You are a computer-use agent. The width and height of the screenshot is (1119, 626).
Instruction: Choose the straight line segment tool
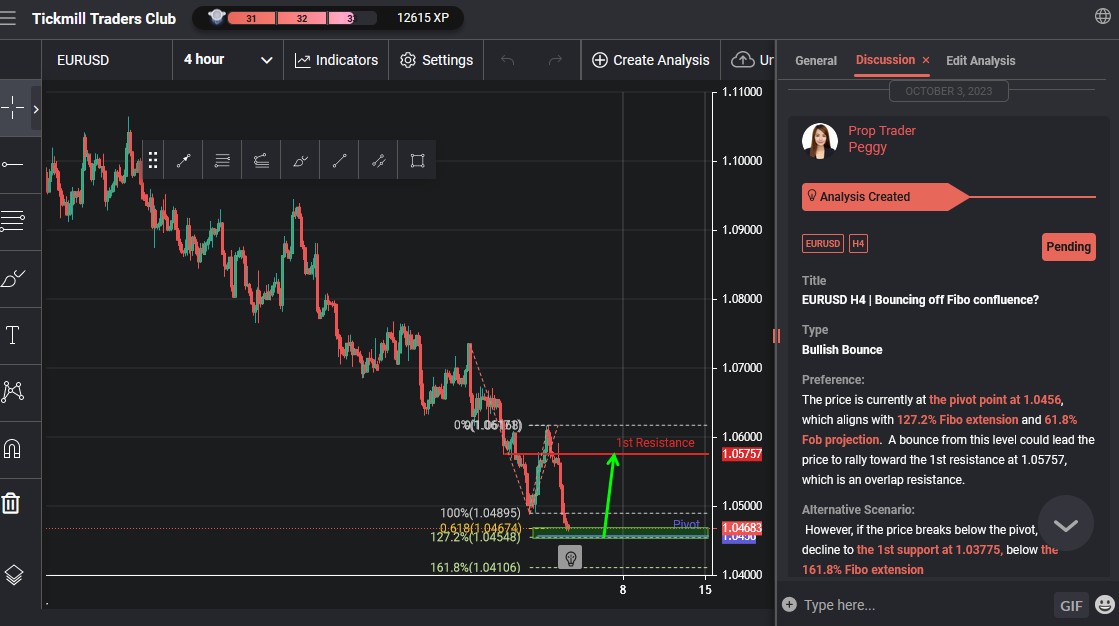click(340, 160)
